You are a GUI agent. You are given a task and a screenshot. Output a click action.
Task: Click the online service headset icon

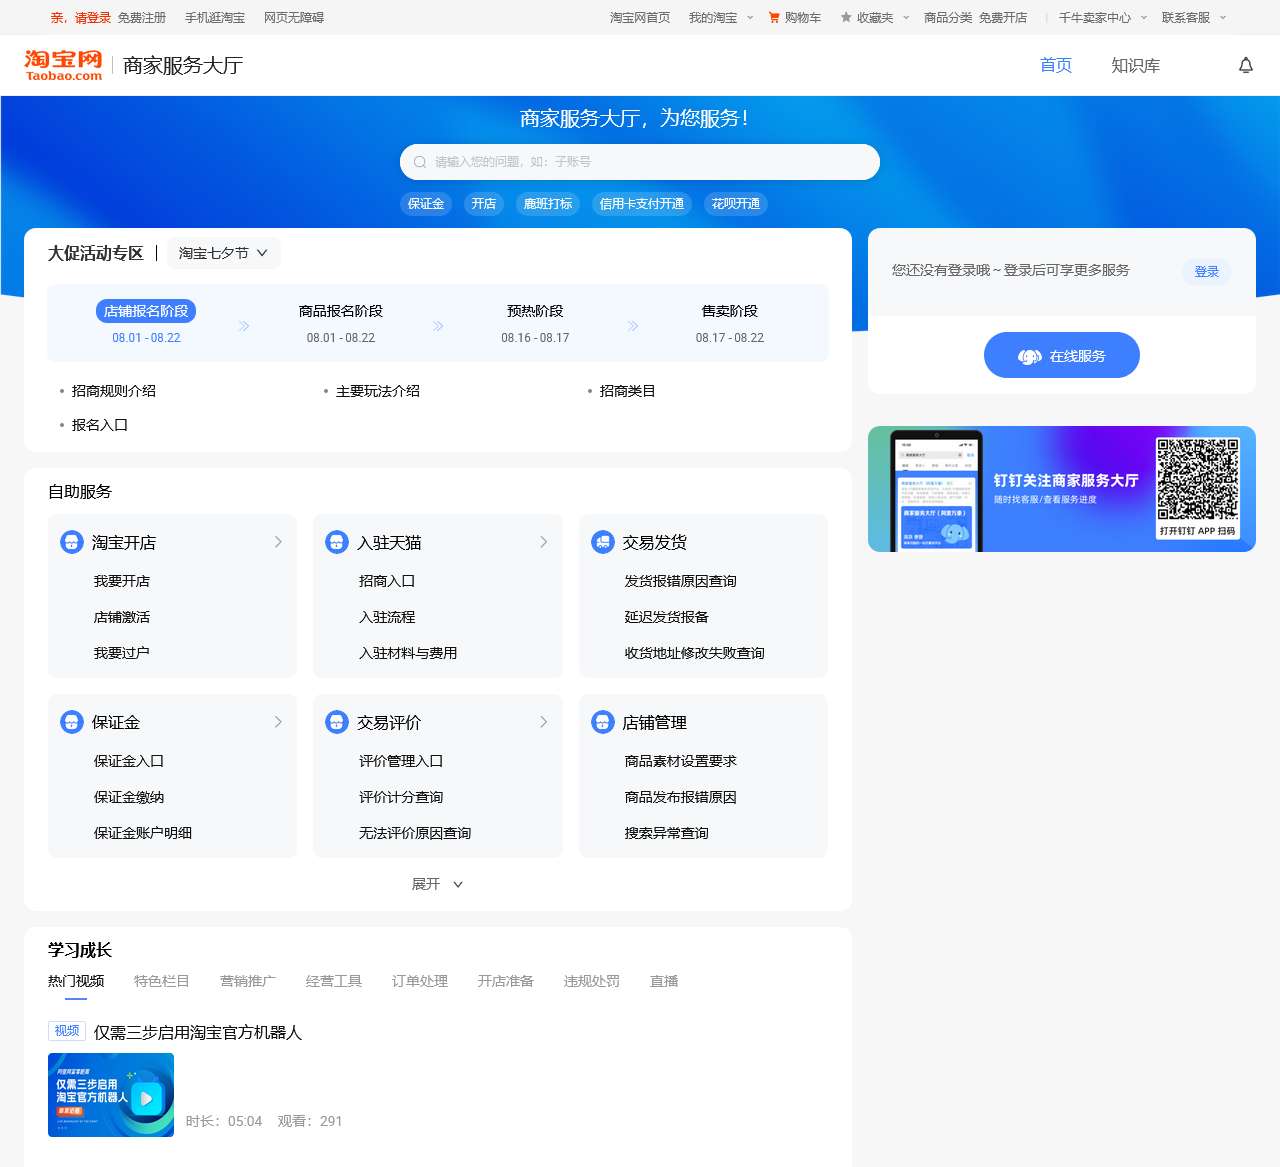[1030, 356]
